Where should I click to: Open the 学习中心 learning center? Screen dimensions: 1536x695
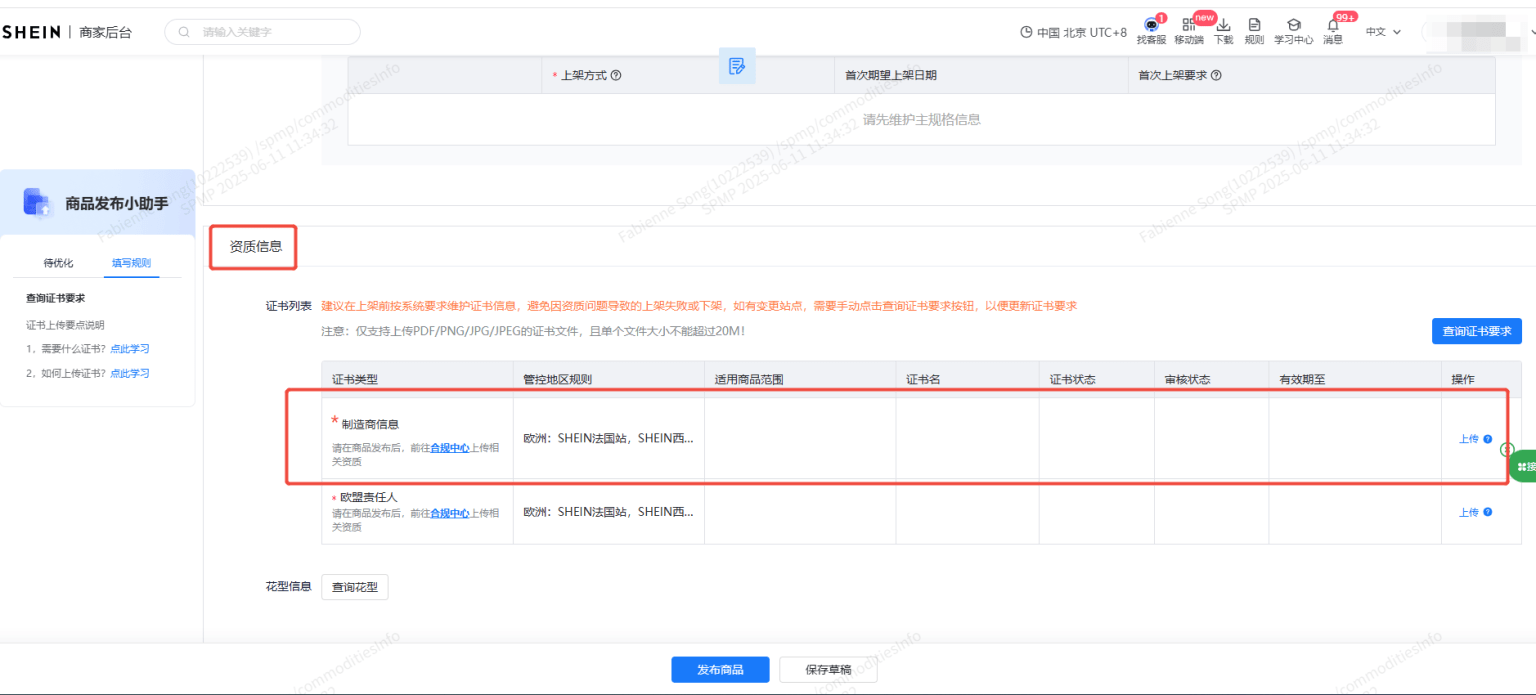(x=1293, y=31)
